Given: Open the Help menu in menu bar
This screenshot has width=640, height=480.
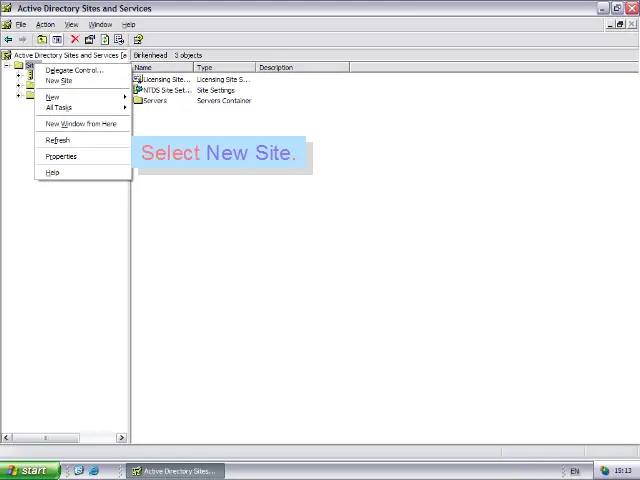Looking at the screenshot, I should click(129, 24).
